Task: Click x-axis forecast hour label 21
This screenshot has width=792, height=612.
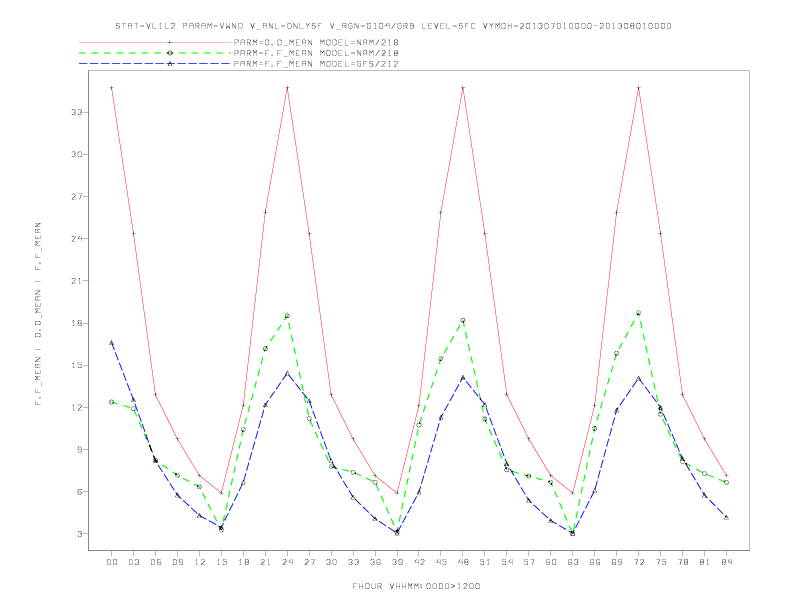Action: coord(265,562)
